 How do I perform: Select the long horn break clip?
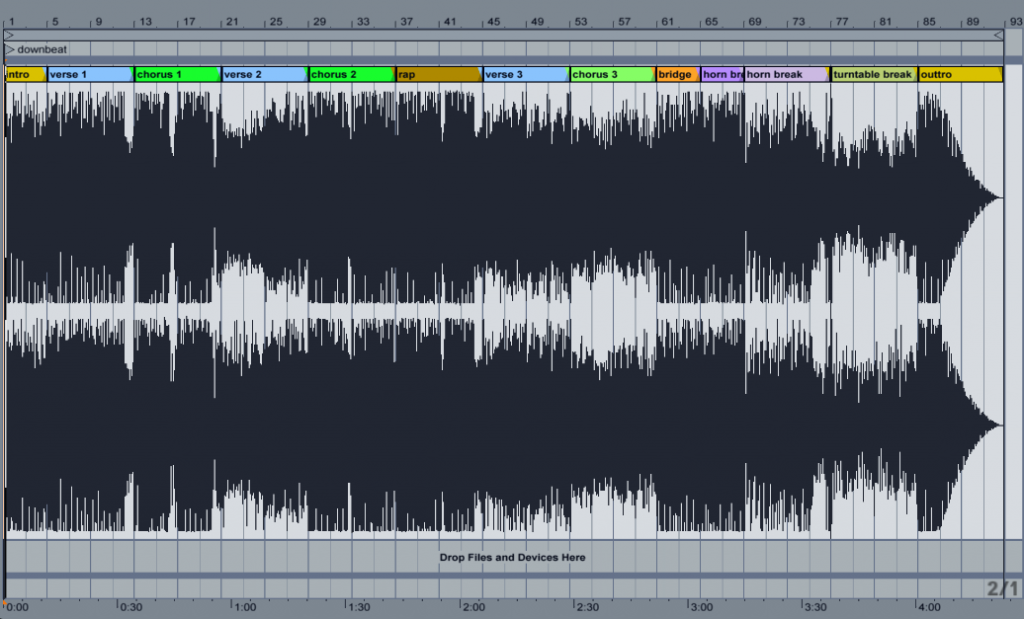pyautogui.click(x=787, y=74)
